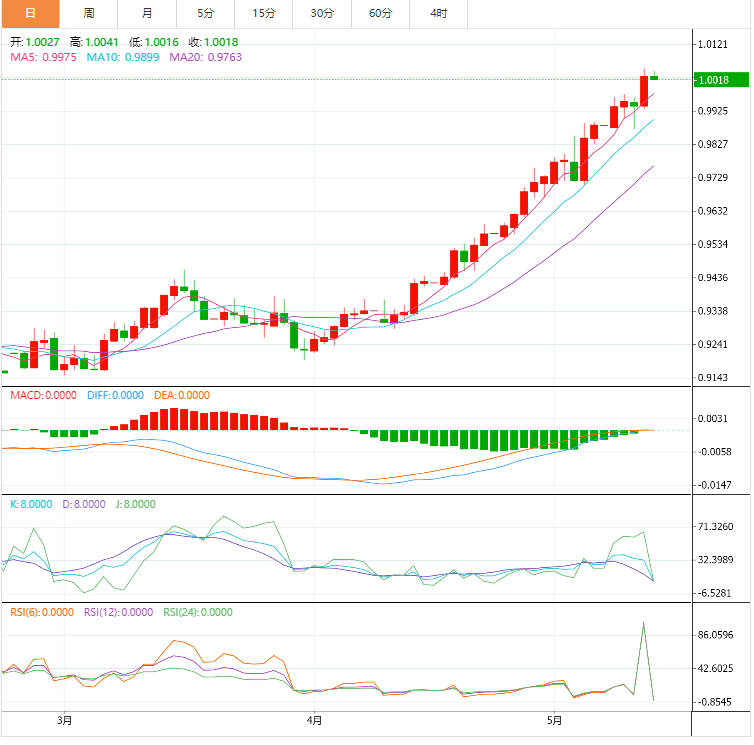Click the RSI(6) indicator label

point(42,613)
